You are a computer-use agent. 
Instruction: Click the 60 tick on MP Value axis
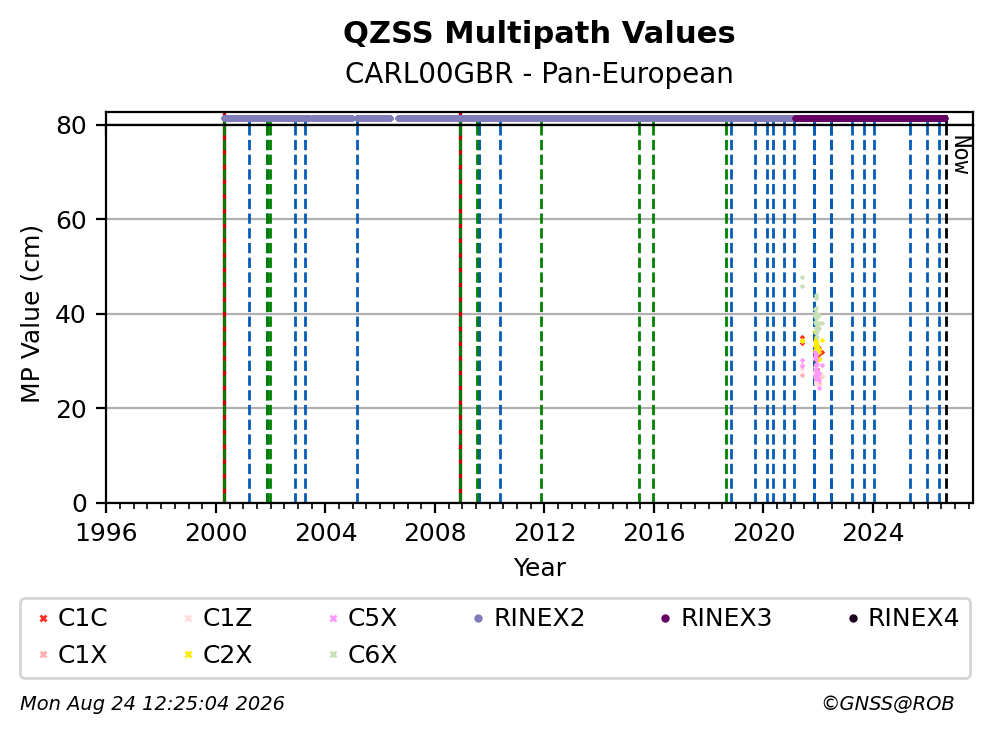click(71, 220)
